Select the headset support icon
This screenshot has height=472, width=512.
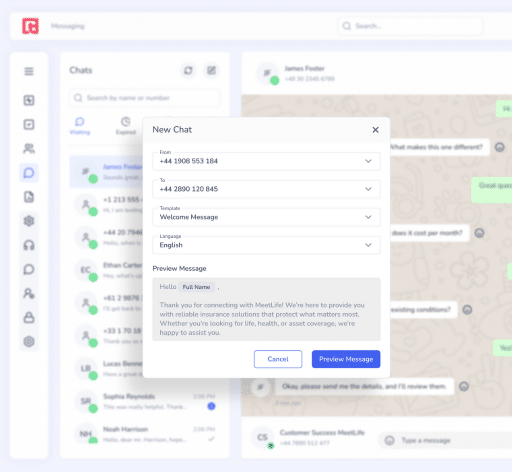coord(29,245)
